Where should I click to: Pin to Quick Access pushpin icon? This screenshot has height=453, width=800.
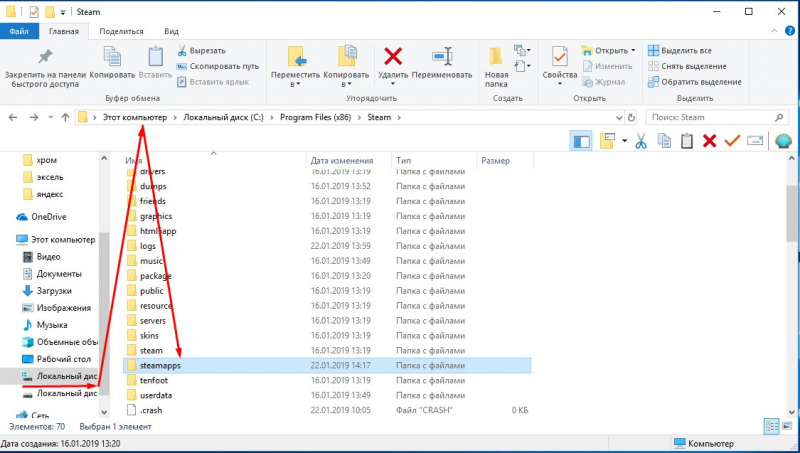click(x=45, y=57)
